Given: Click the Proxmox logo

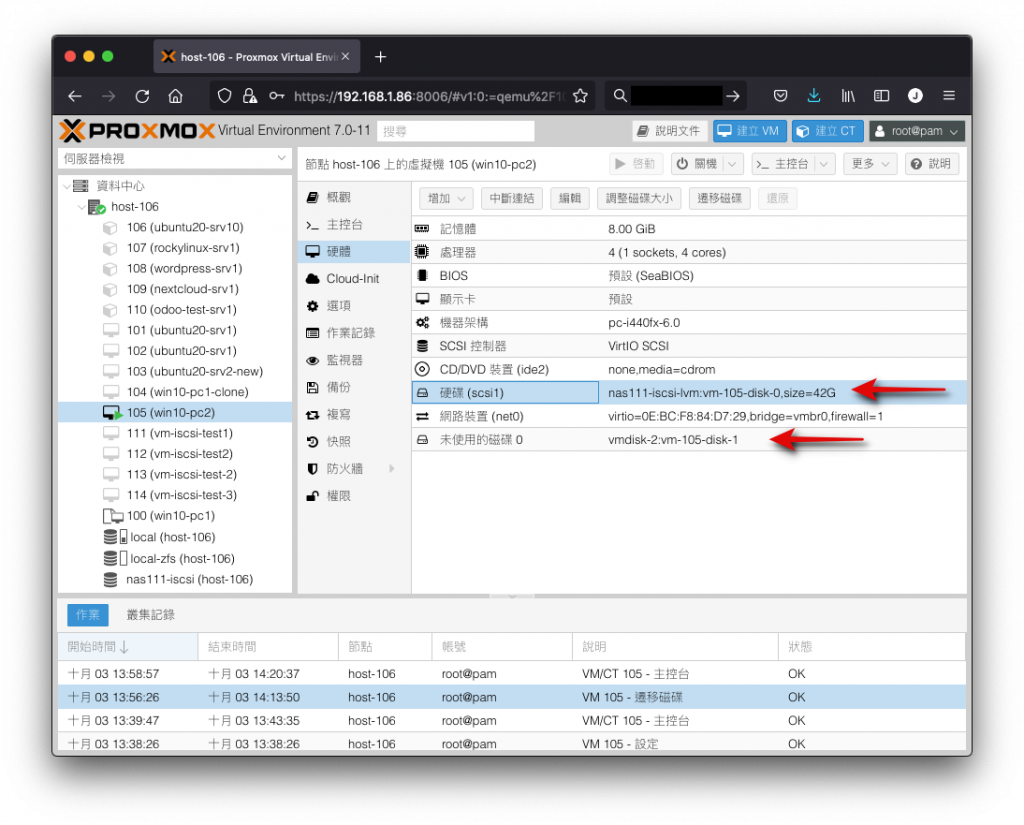Looking at the screenshot, I should click(137, 131).
